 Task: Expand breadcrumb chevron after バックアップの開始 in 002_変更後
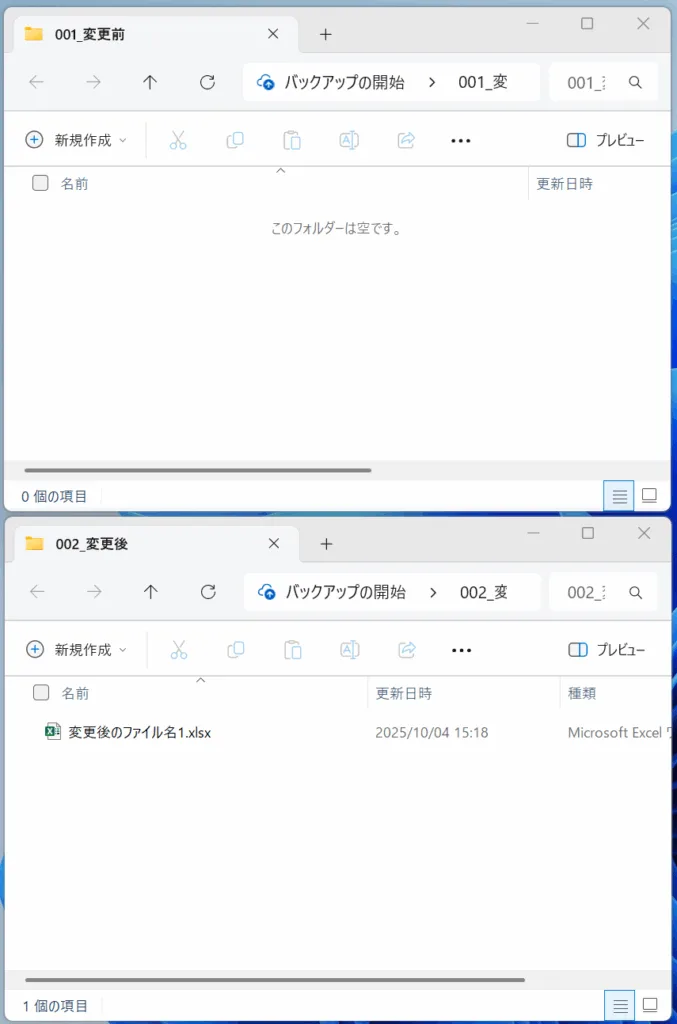[433, 592]
